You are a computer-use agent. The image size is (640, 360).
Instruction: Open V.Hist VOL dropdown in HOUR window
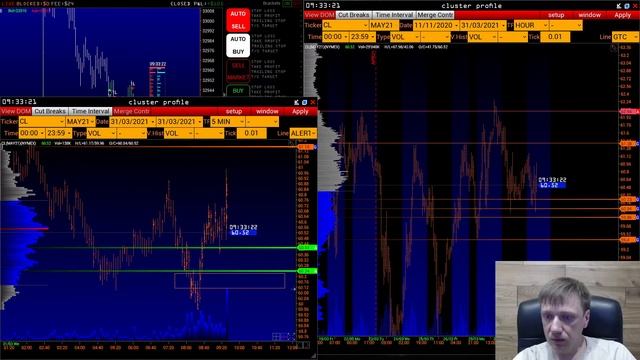point(482,37)
